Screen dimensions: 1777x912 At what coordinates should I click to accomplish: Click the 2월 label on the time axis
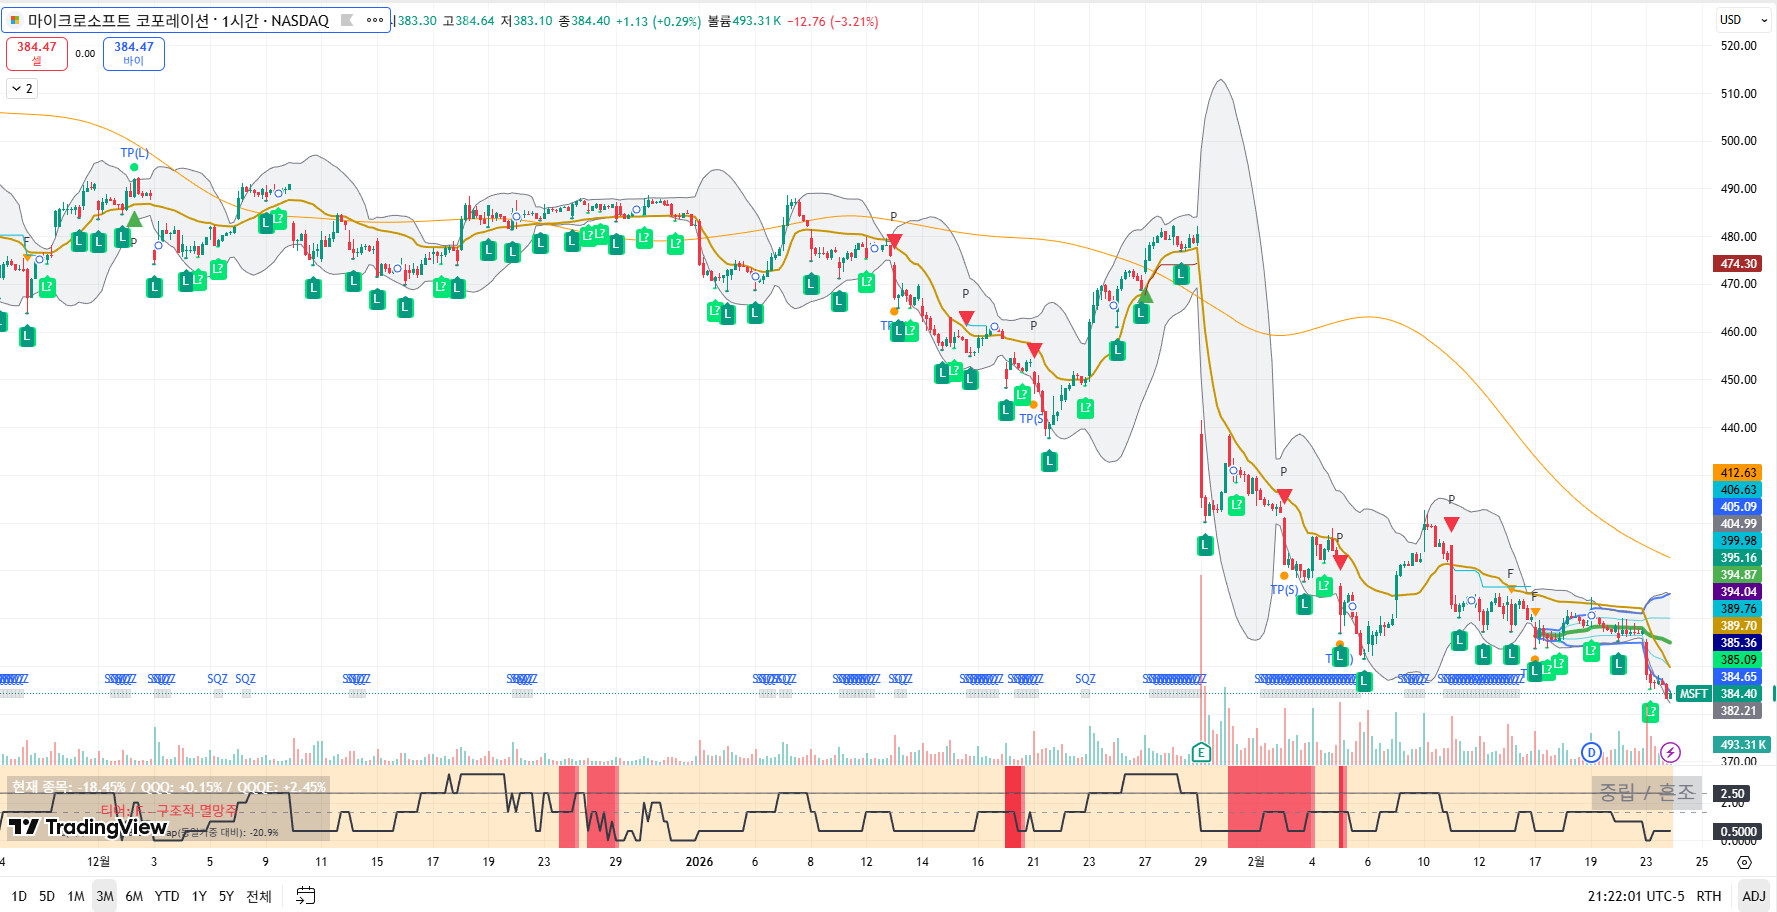(x=1256, y=862)
